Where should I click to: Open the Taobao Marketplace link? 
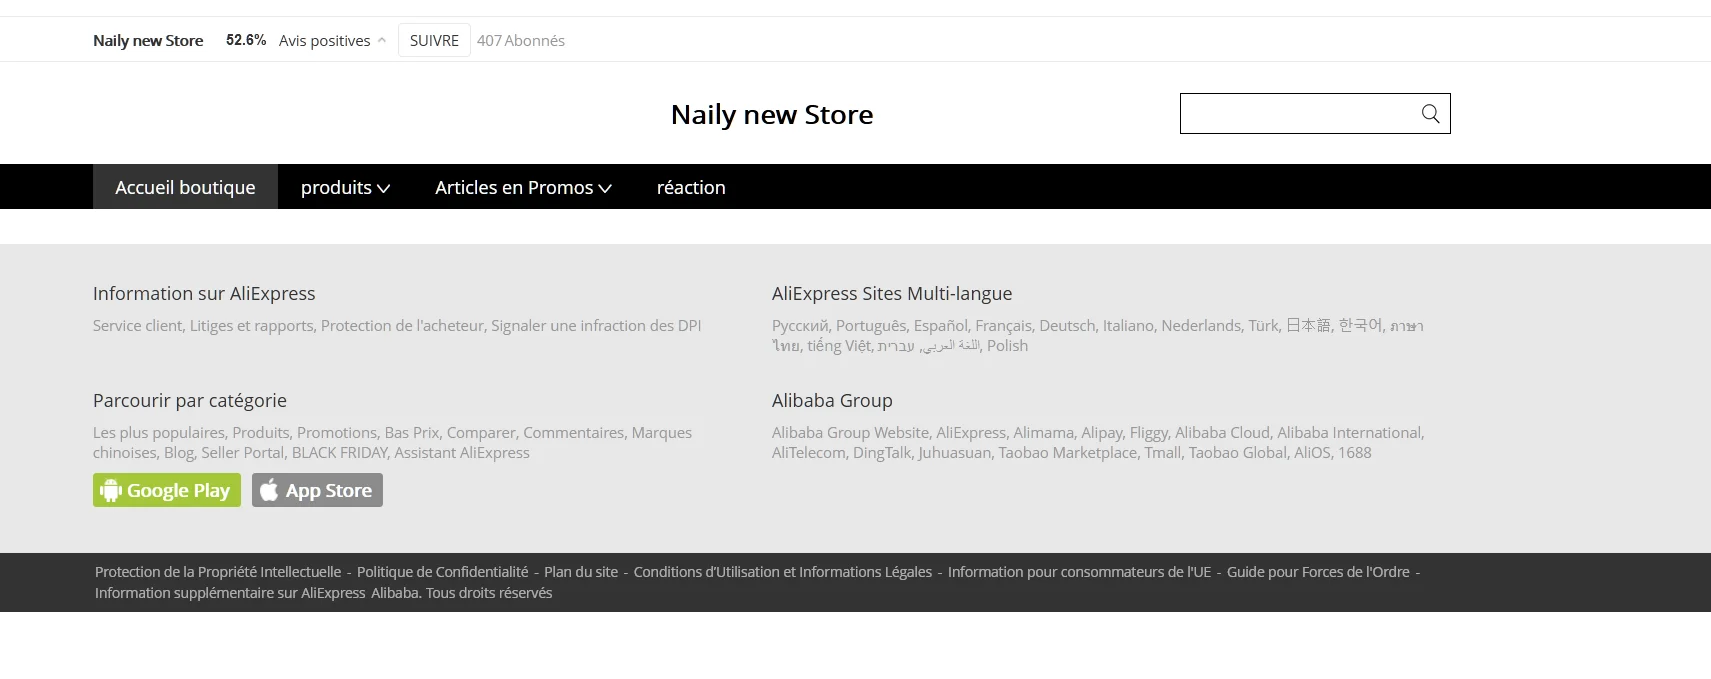click(x=1067, y=453)
